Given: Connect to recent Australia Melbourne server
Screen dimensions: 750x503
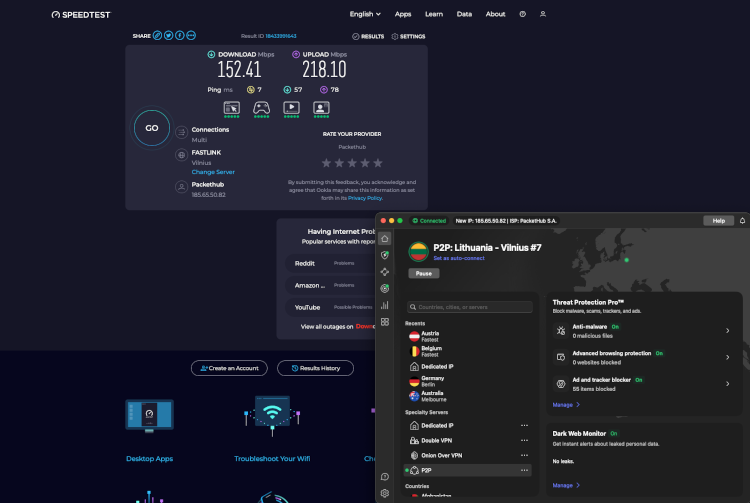Looking at the screenshot, I should click(469, 396).
